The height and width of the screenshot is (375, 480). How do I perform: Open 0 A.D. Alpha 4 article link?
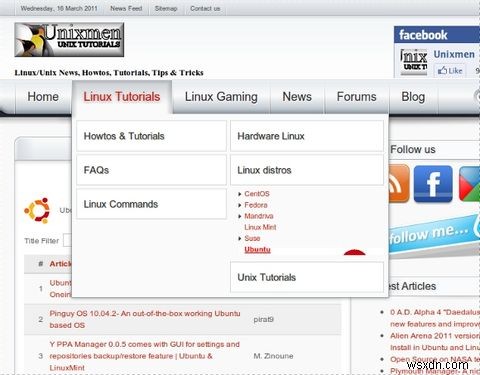435,318
